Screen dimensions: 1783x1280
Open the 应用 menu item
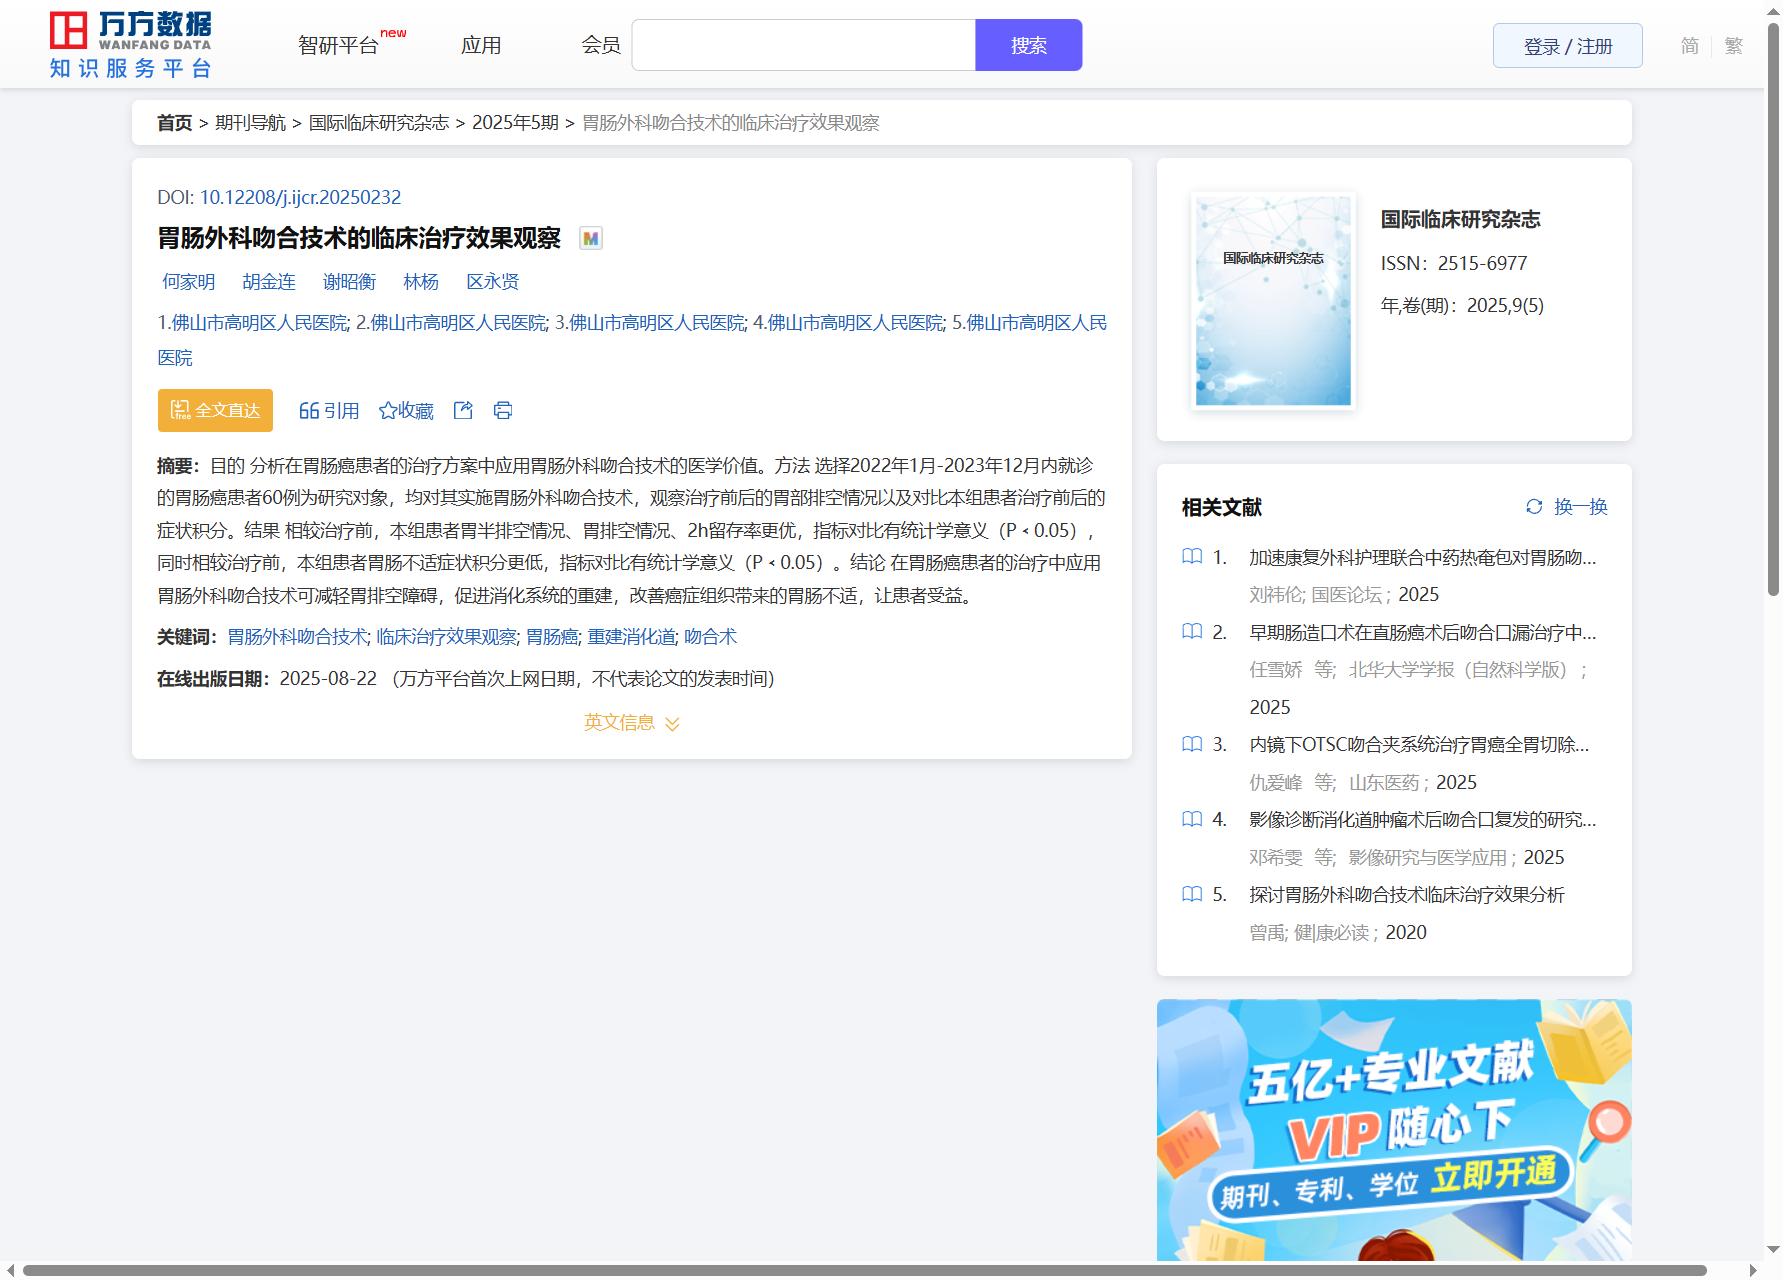point(481,46)
